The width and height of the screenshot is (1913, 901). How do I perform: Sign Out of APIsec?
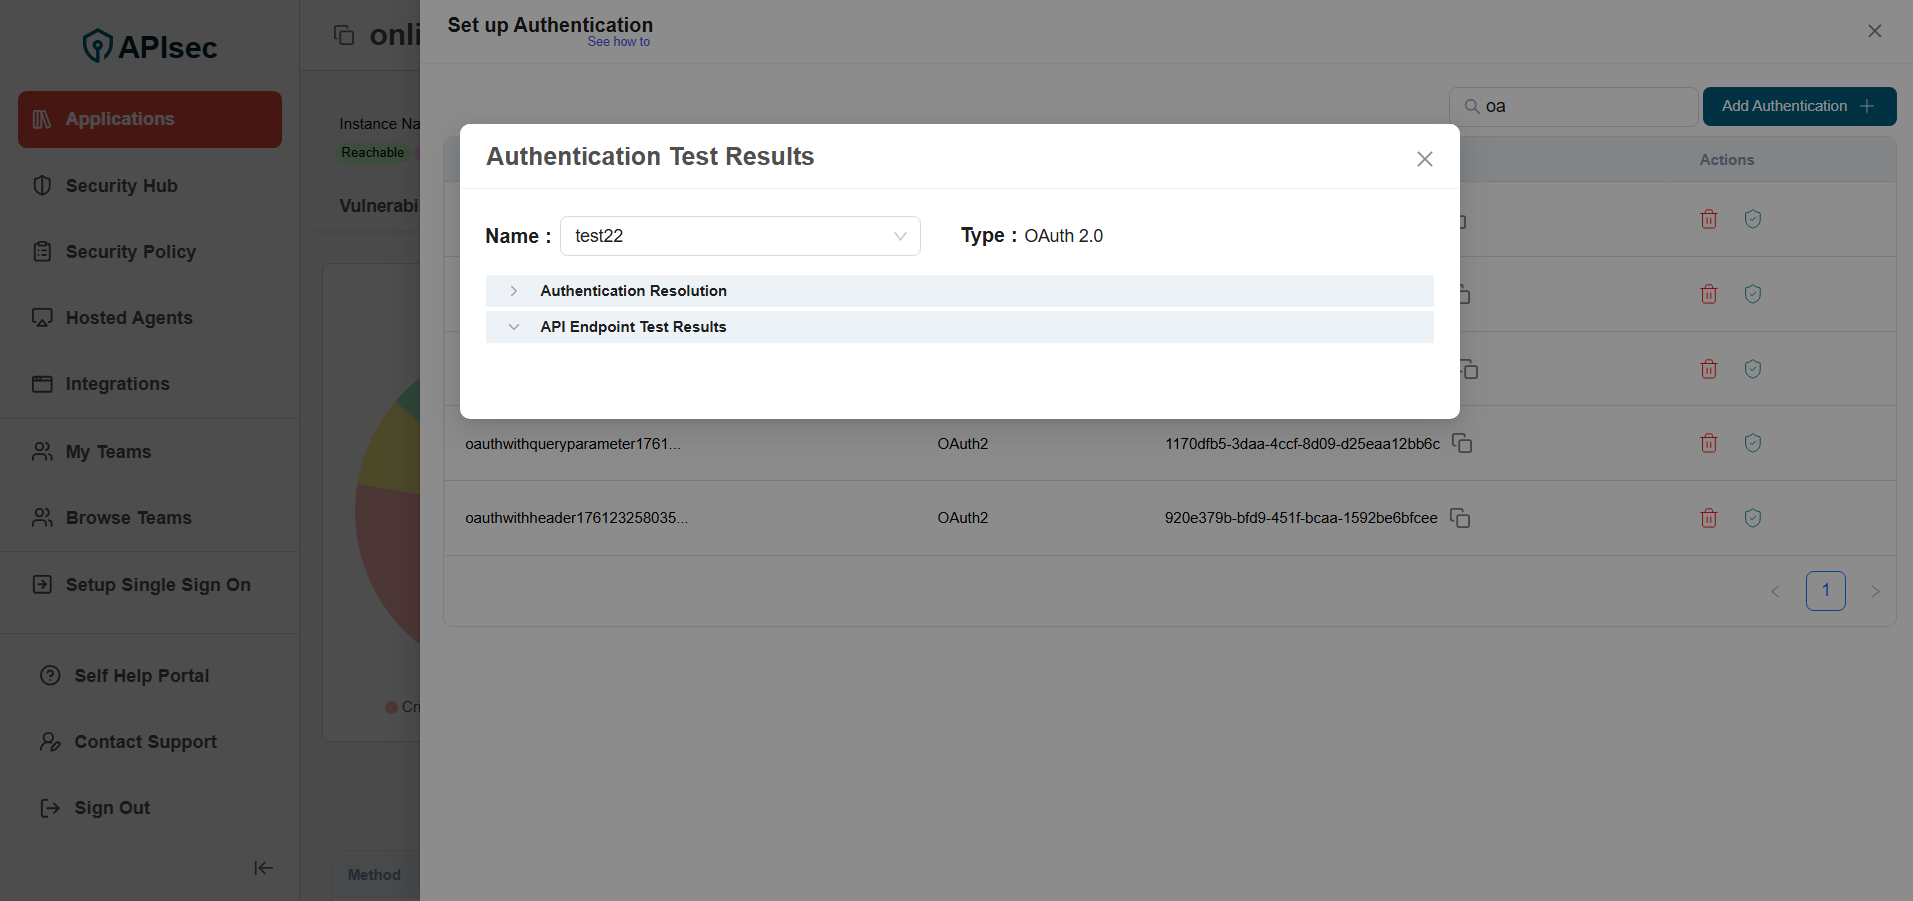click(112, 807)
